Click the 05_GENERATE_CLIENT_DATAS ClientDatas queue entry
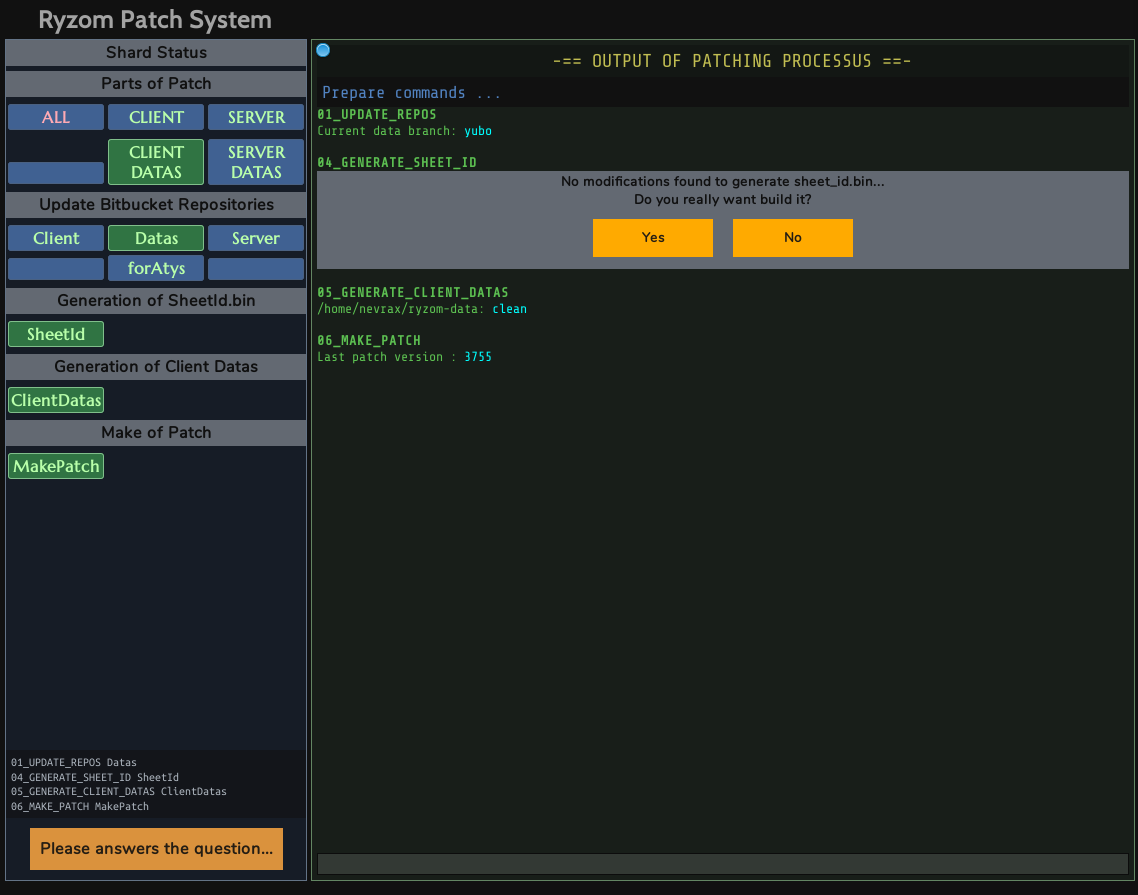 (x=118, y=792)
